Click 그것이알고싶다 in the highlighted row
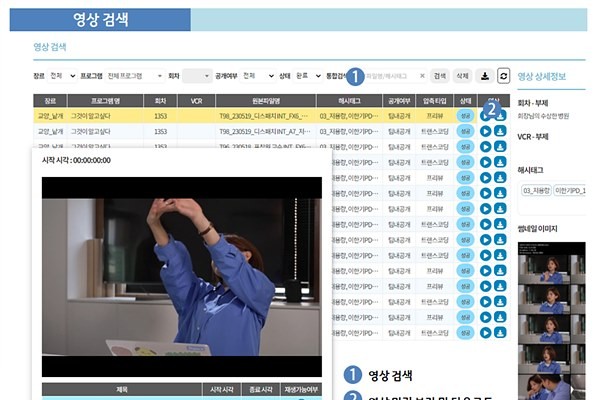 91,116
